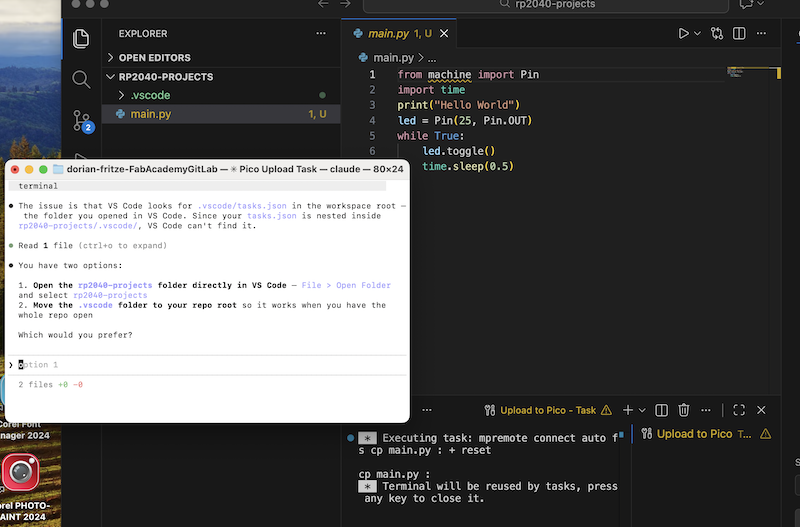Create a new terminal with plus icon
The image size is (800, 527).
628,410
